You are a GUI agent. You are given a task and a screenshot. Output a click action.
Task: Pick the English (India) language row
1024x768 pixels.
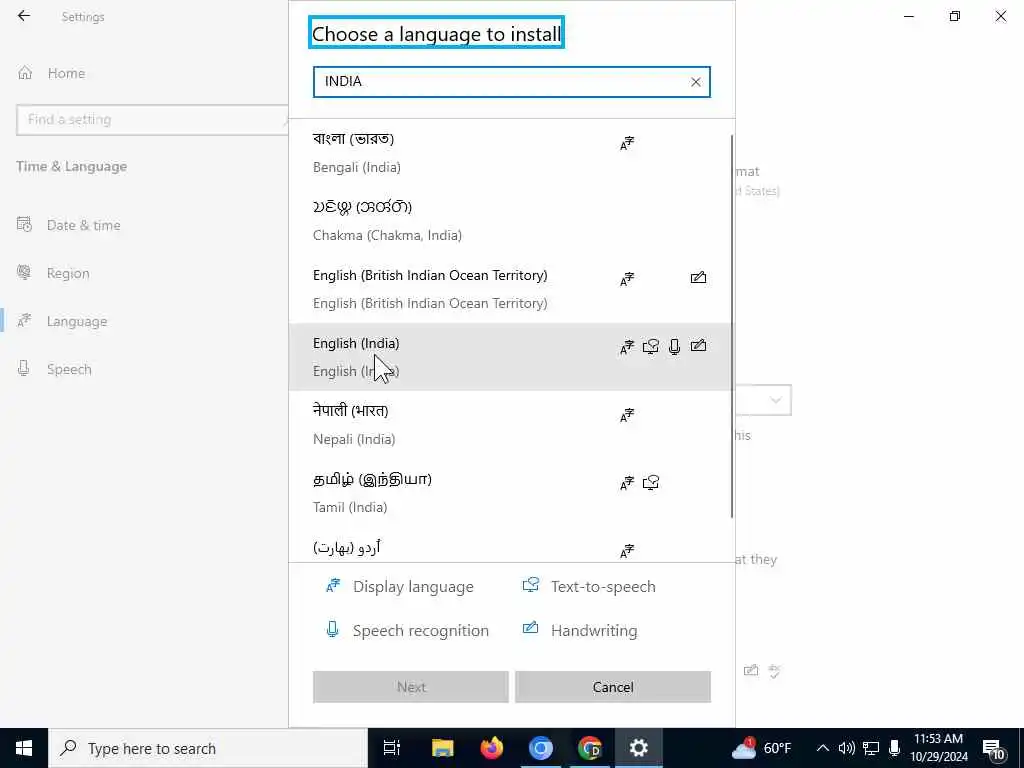(509, 357)
